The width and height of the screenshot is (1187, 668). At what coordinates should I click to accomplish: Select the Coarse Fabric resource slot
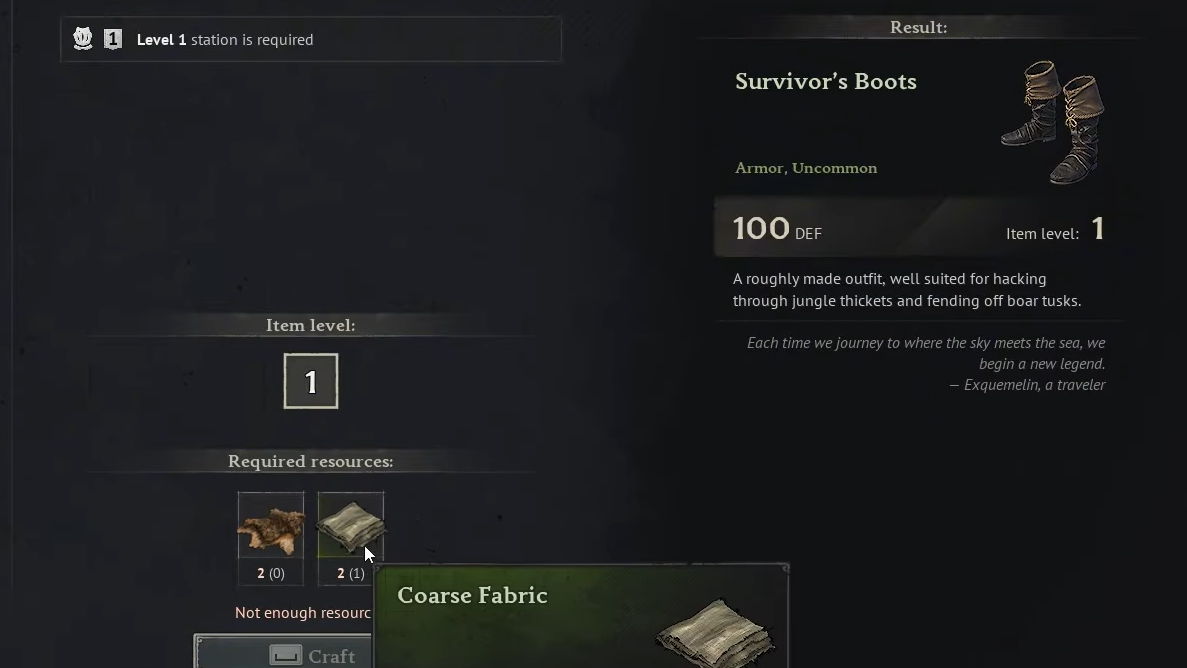coord(350,526)
